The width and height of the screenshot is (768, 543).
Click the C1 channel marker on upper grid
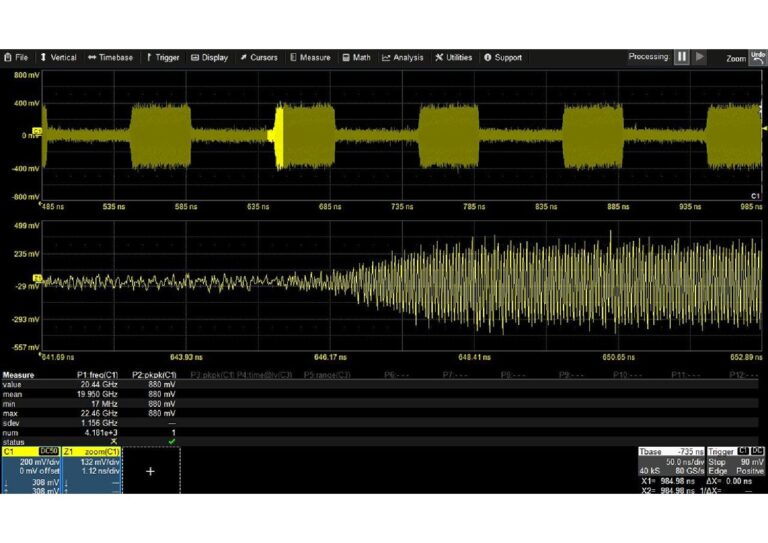[x=37, y=131]
